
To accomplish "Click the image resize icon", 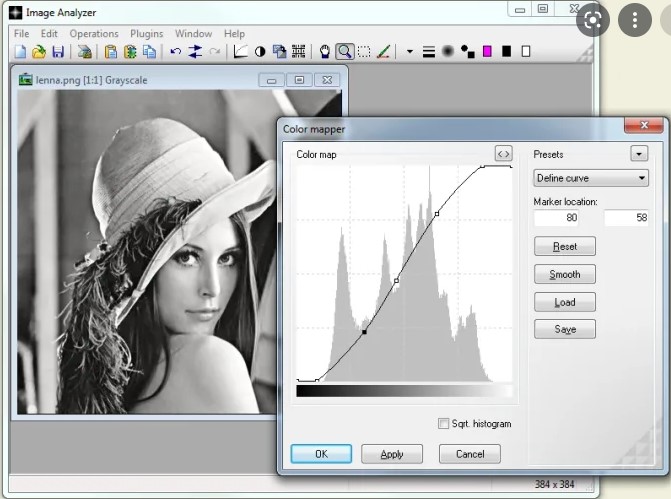I will click(x=279, y=52).
